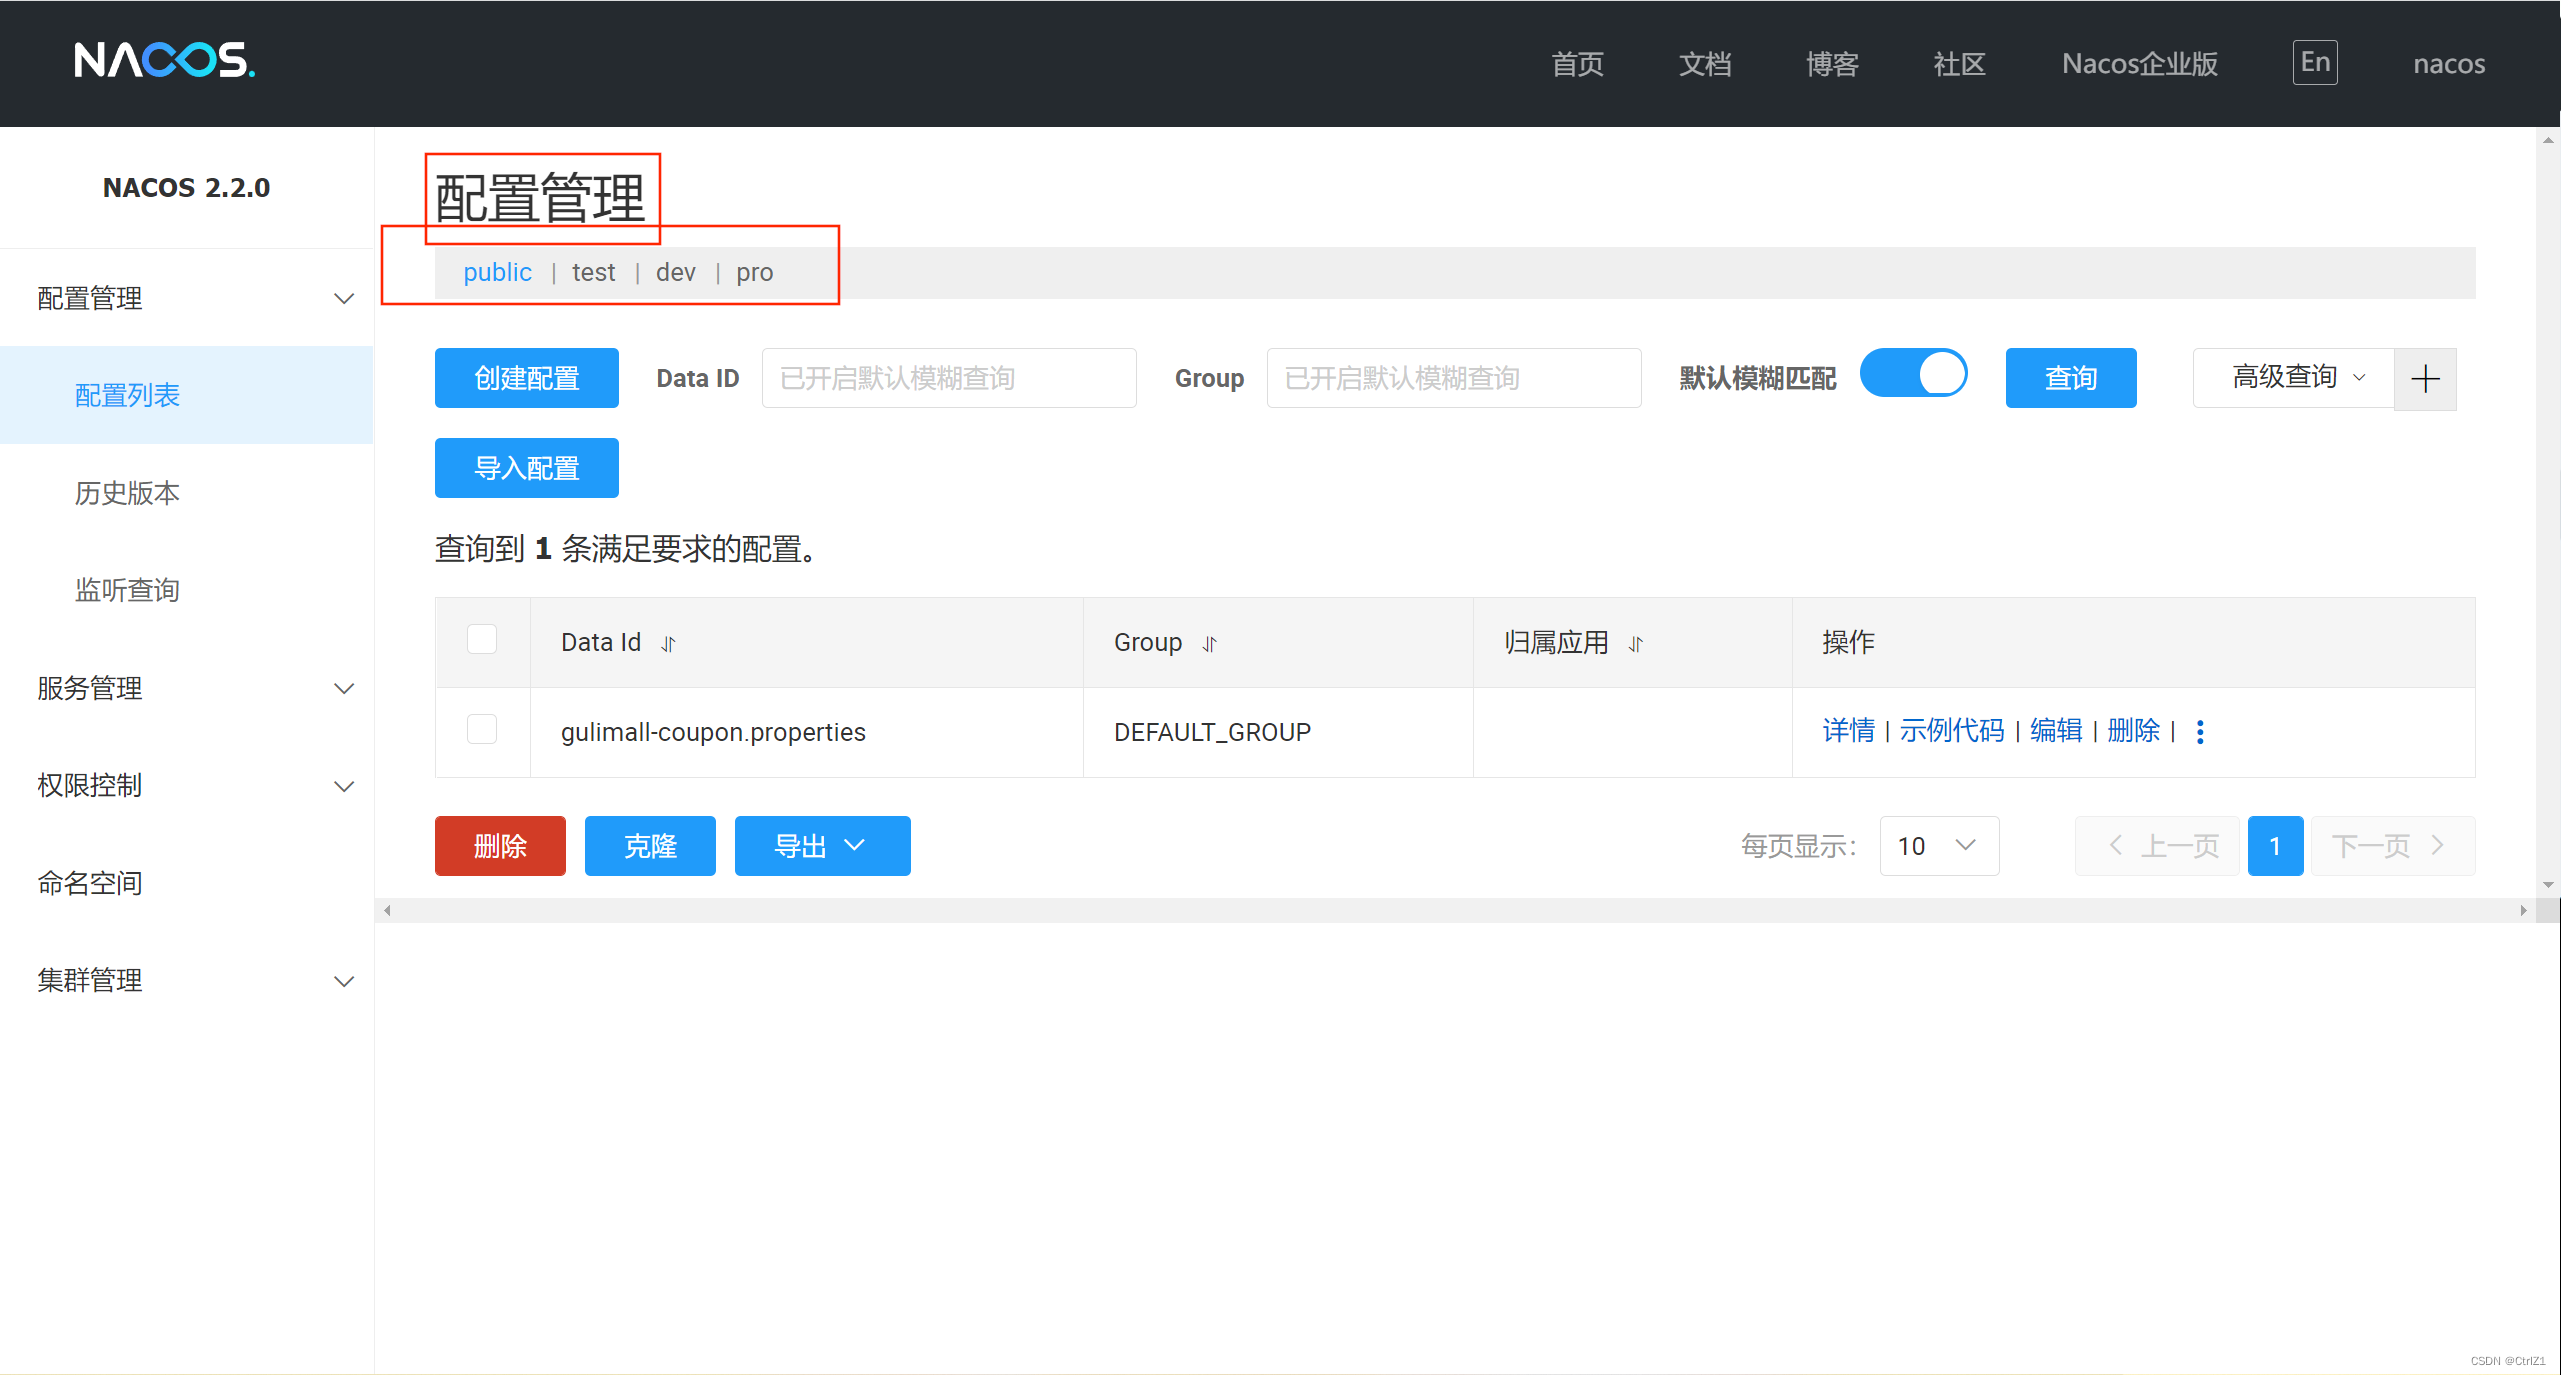
Task: Check the gulimall-coupon.properties row checkbox
Action: 482,729
